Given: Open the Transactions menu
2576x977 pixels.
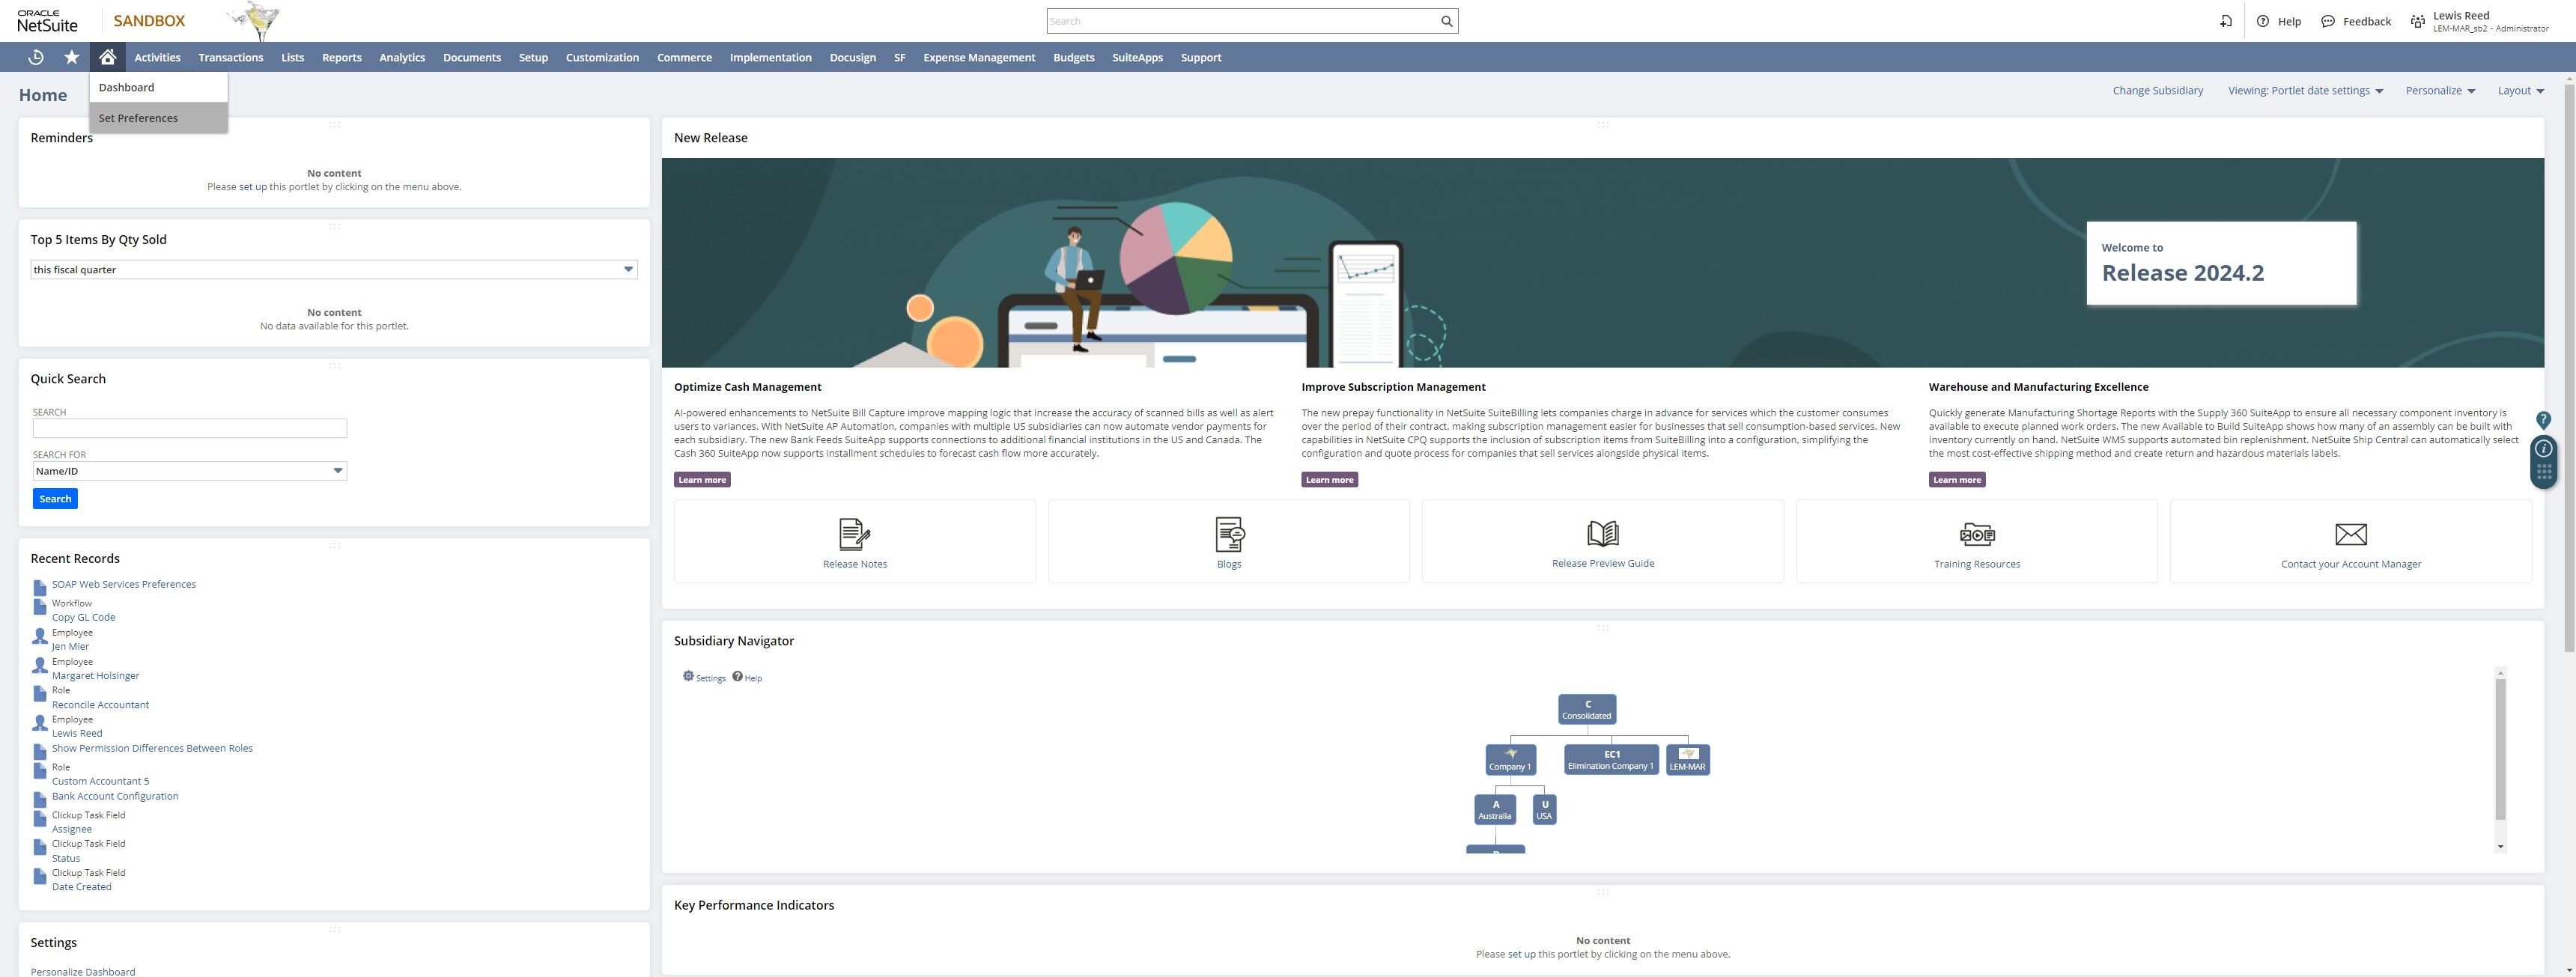Looking at the screenshot, I should coord(230,57).
